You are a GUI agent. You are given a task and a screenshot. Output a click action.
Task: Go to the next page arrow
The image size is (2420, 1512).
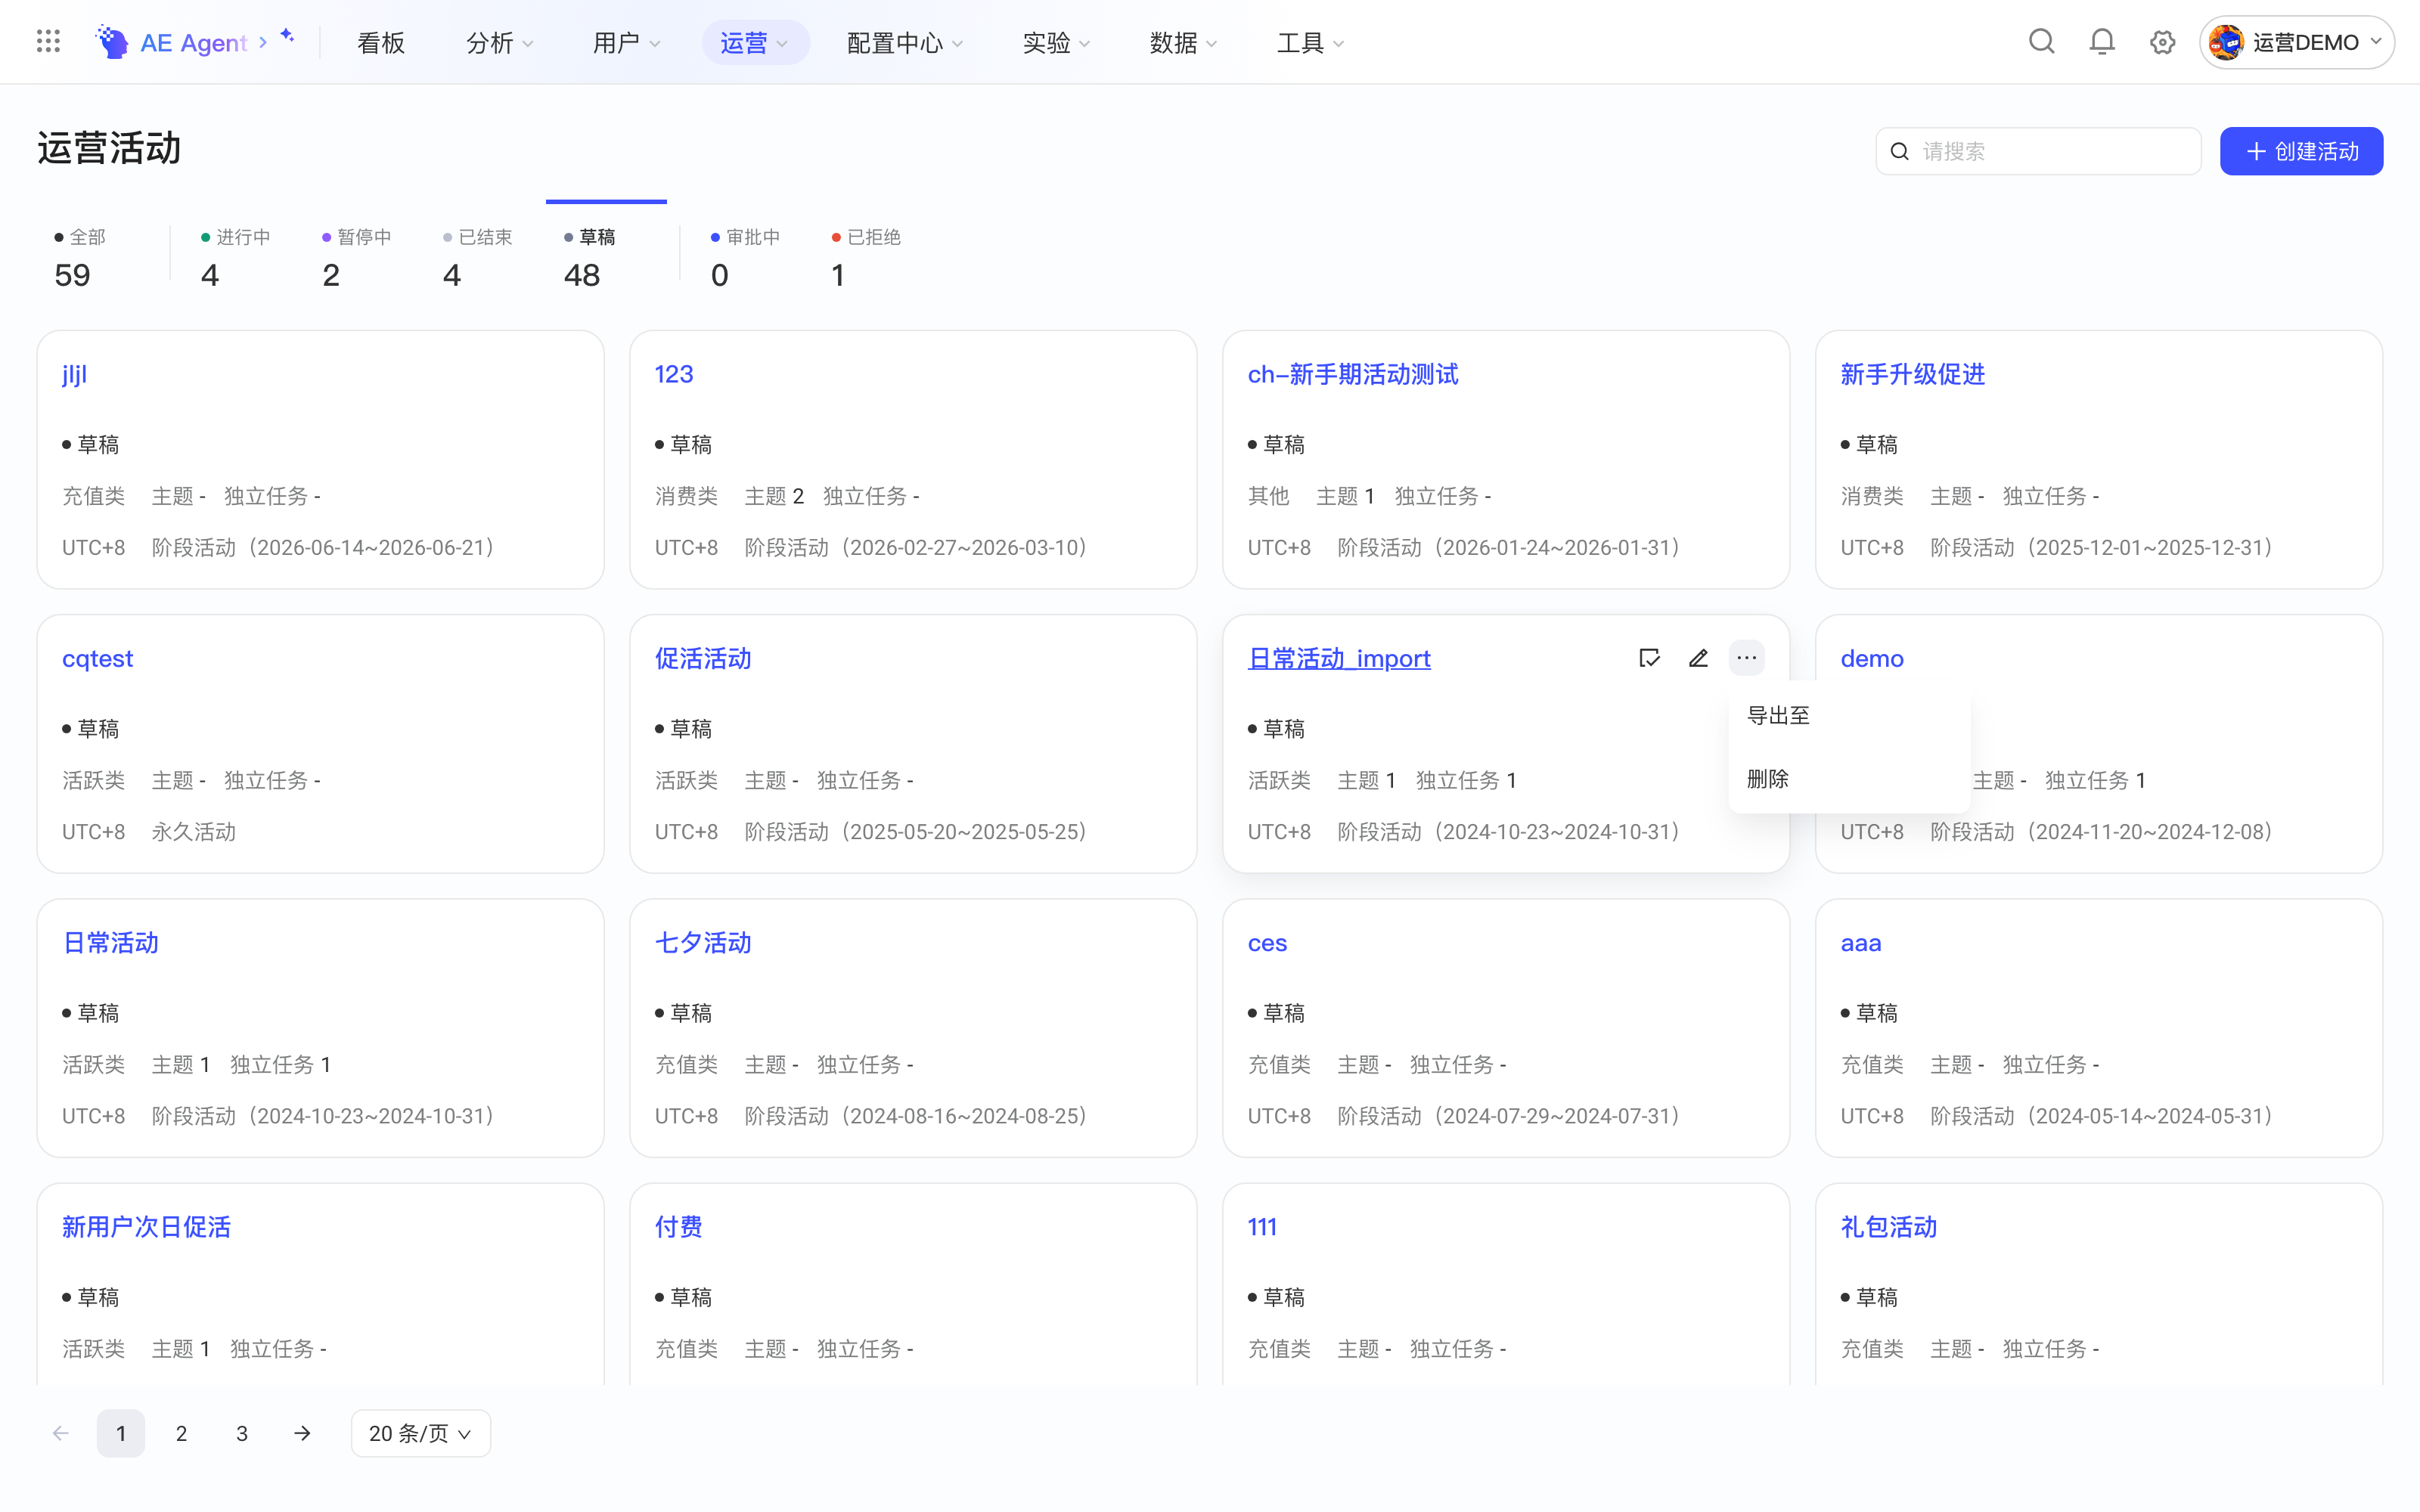pos(302,1433)
